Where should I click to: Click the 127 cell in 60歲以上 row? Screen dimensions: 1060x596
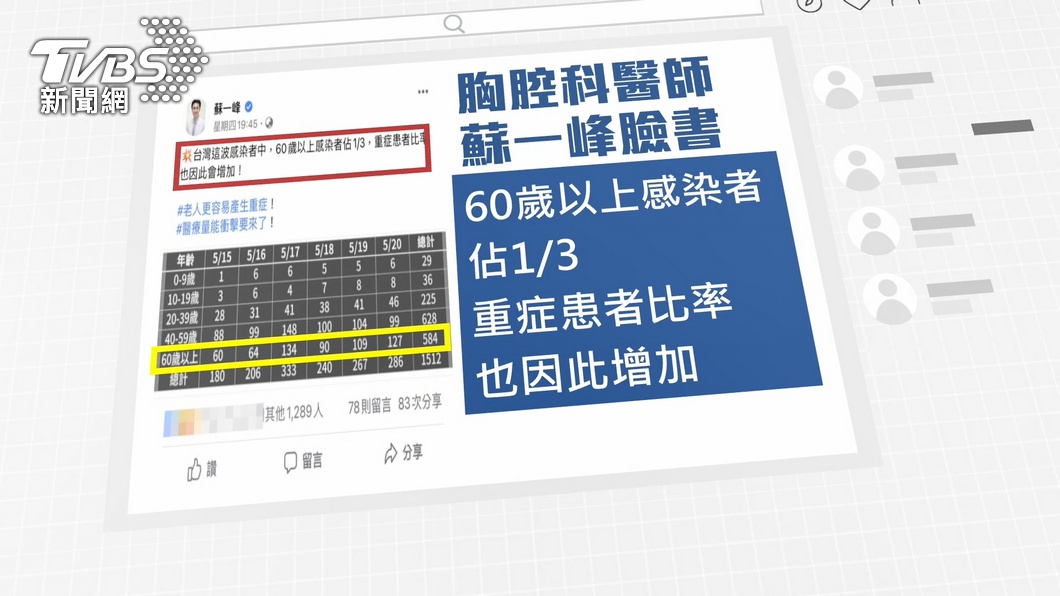395,341
